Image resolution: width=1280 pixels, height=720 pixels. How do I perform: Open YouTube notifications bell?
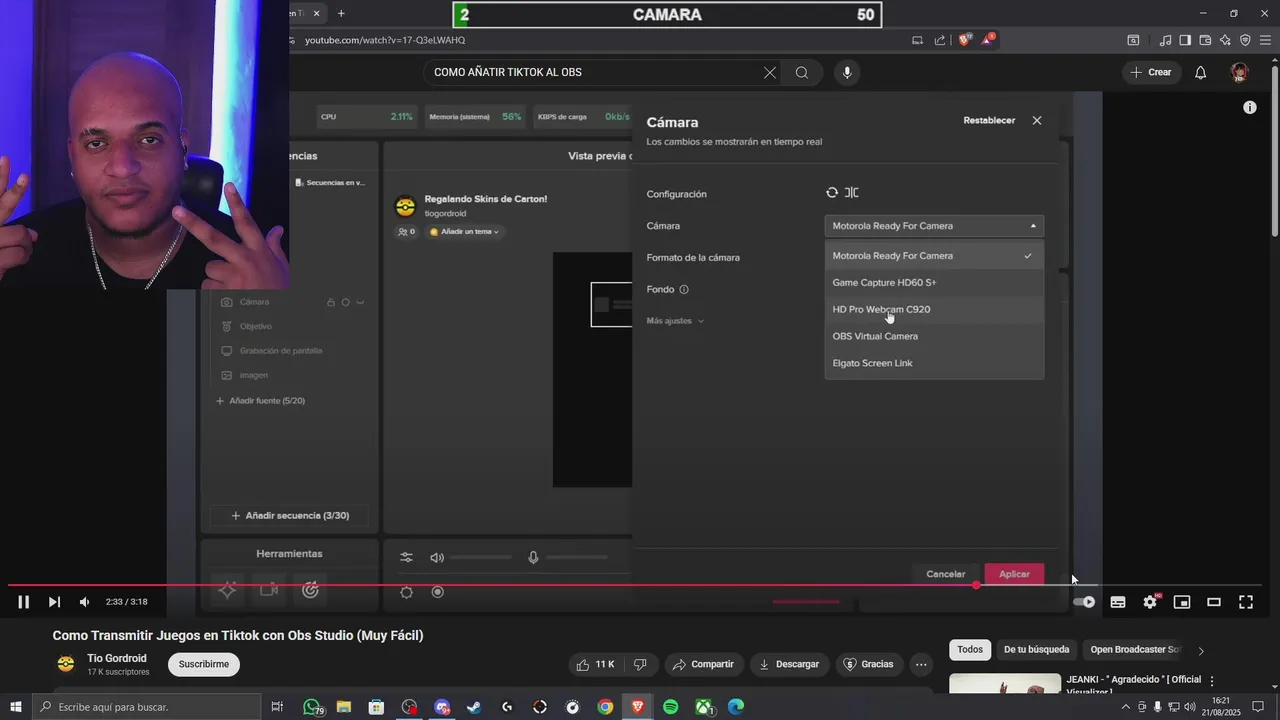[1201, 72]
